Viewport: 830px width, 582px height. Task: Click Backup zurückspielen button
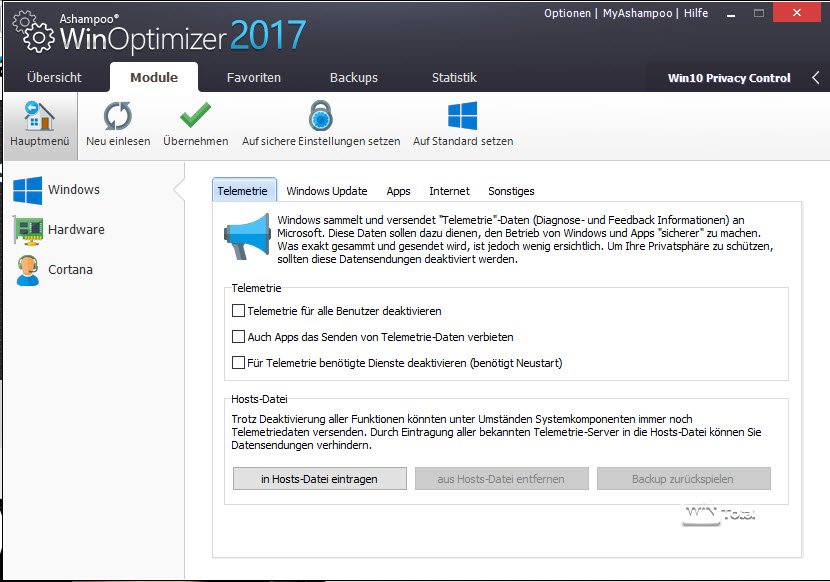[683, 479]
